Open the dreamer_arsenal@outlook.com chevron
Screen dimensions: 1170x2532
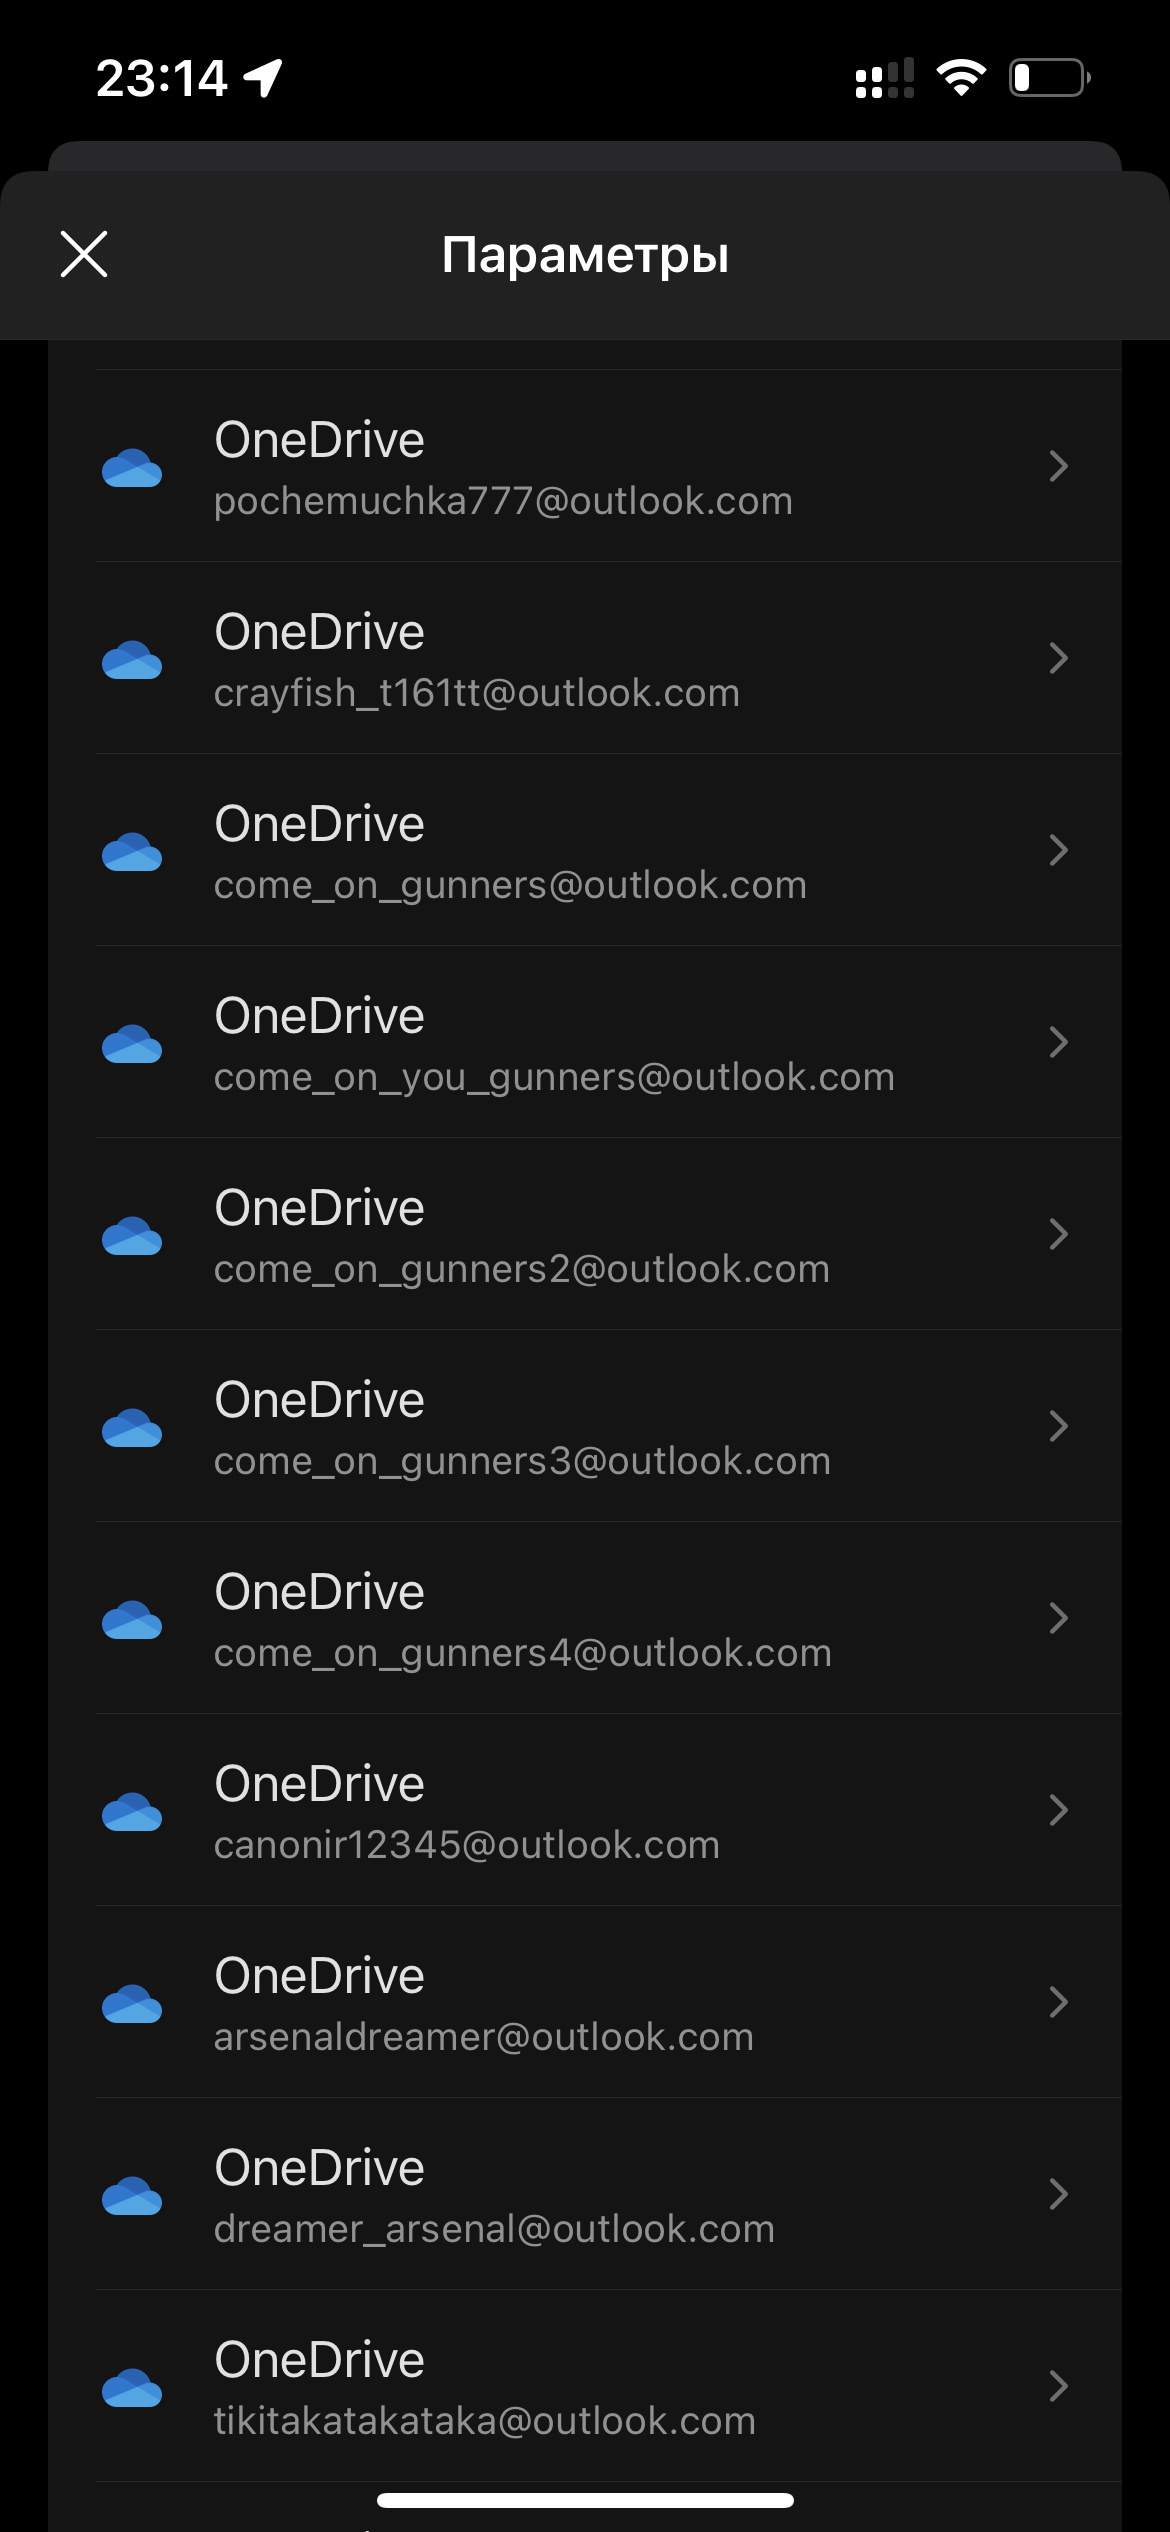1059,2194
